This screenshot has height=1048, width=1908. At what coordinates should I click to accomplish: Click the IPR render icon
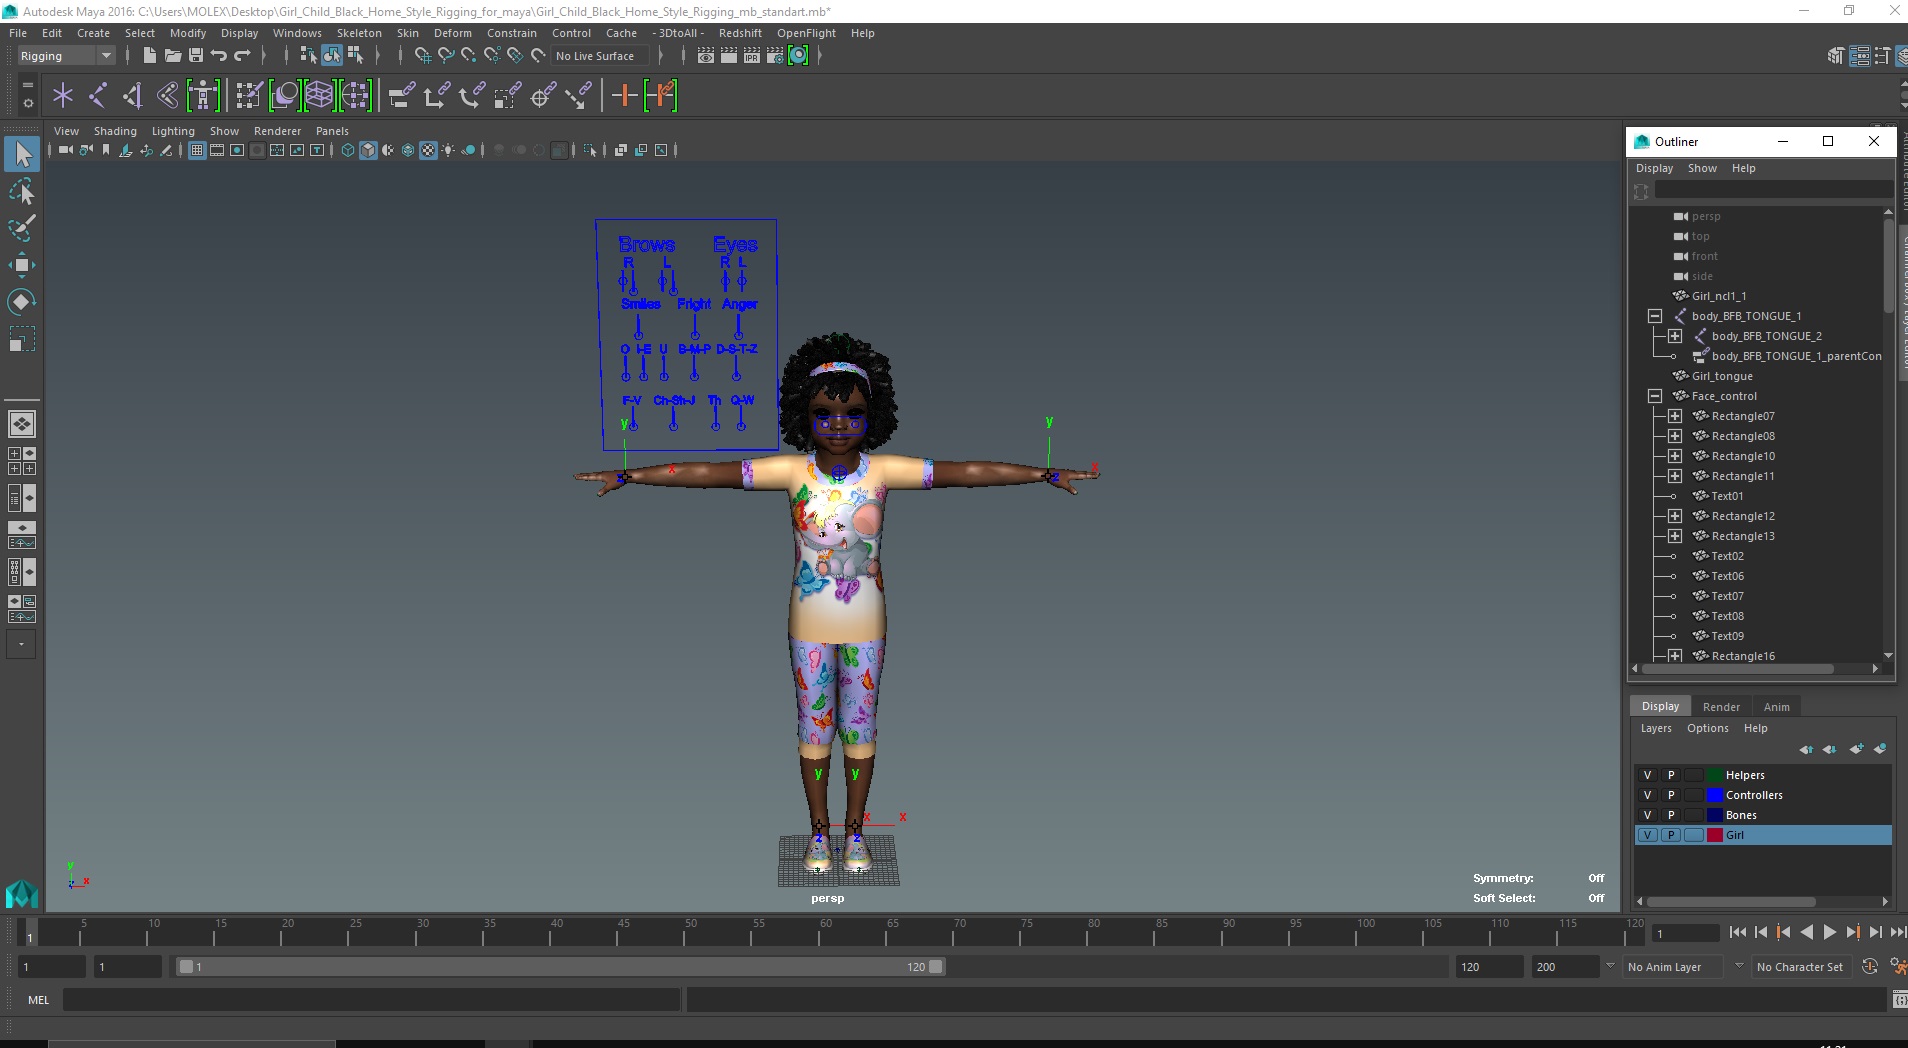(x=752, y=56)
